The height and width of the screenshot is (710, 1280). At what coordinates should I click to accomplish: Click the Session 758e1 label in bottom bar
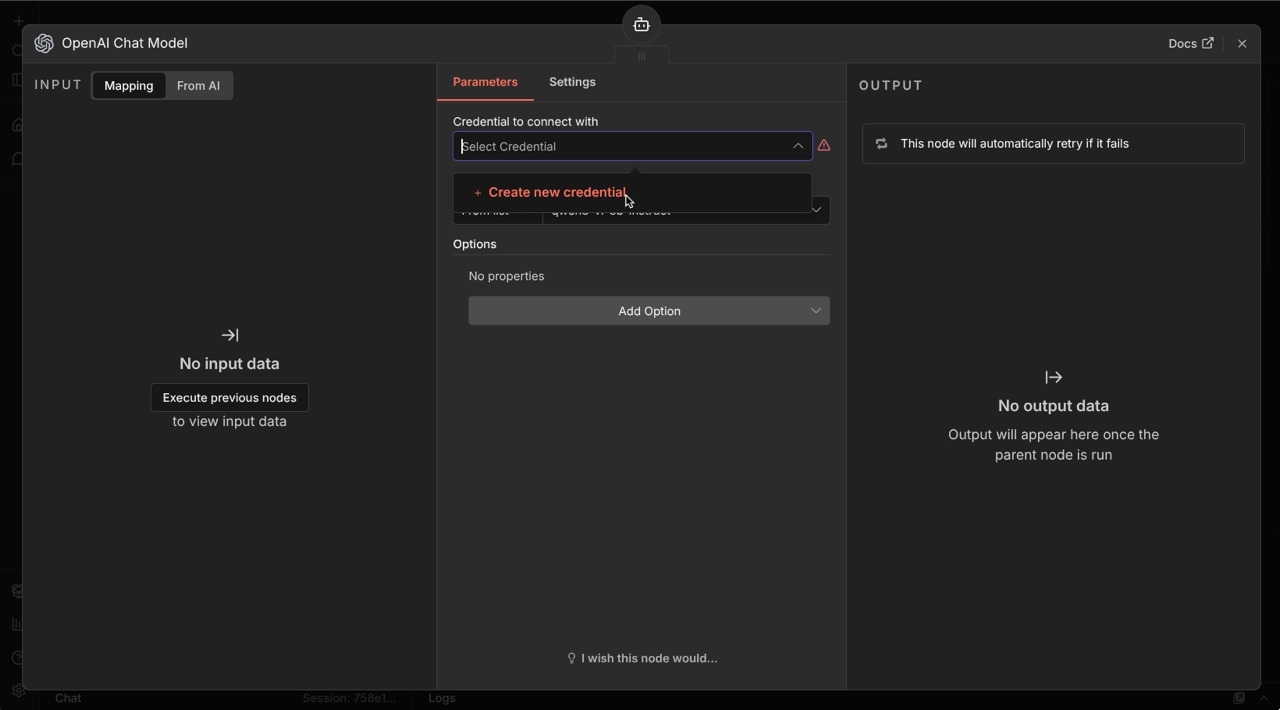click(x=349, y=698)
